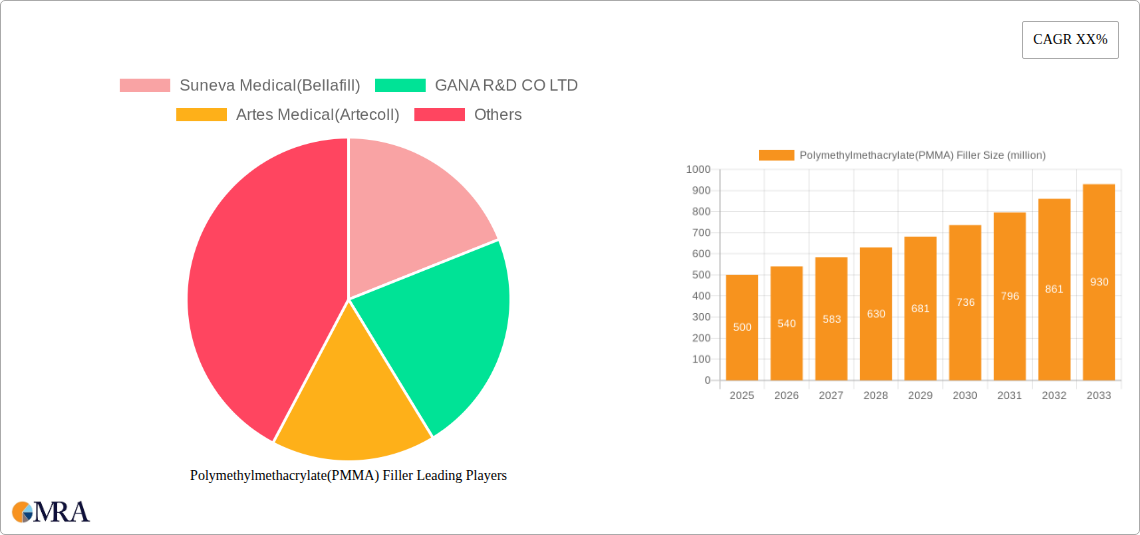Click the Suneva Medical(Bellafill) legend label

270,86
